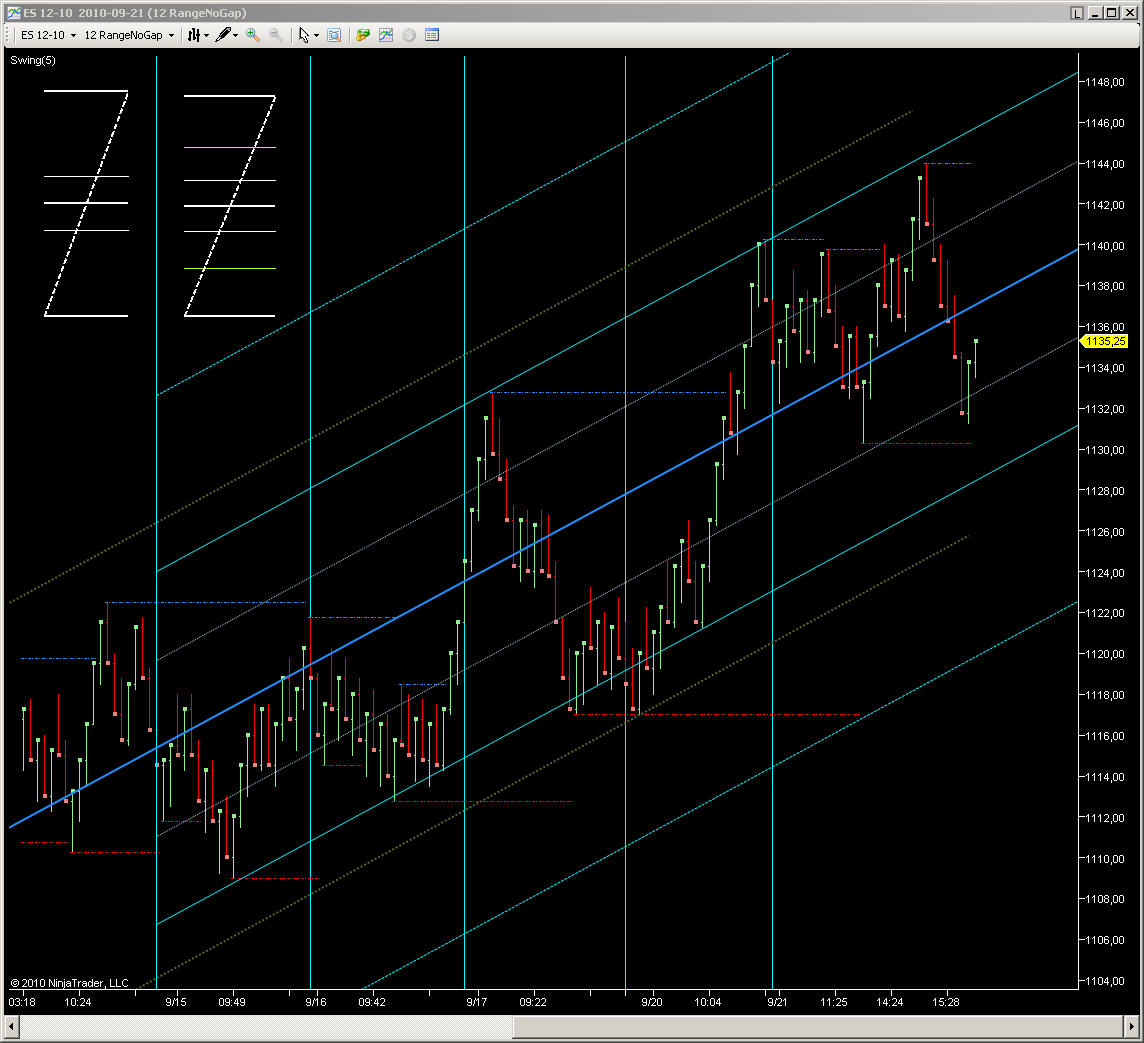Maximize the chart window
Viewport: 1144px width, 1043px height.
(1111, 12)
